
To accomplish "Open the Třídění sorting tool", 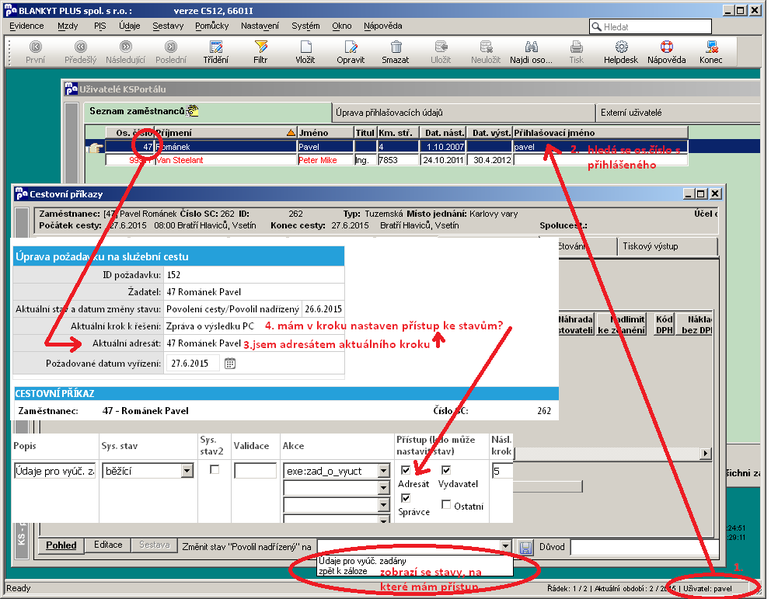I will [x=216, y=52].
